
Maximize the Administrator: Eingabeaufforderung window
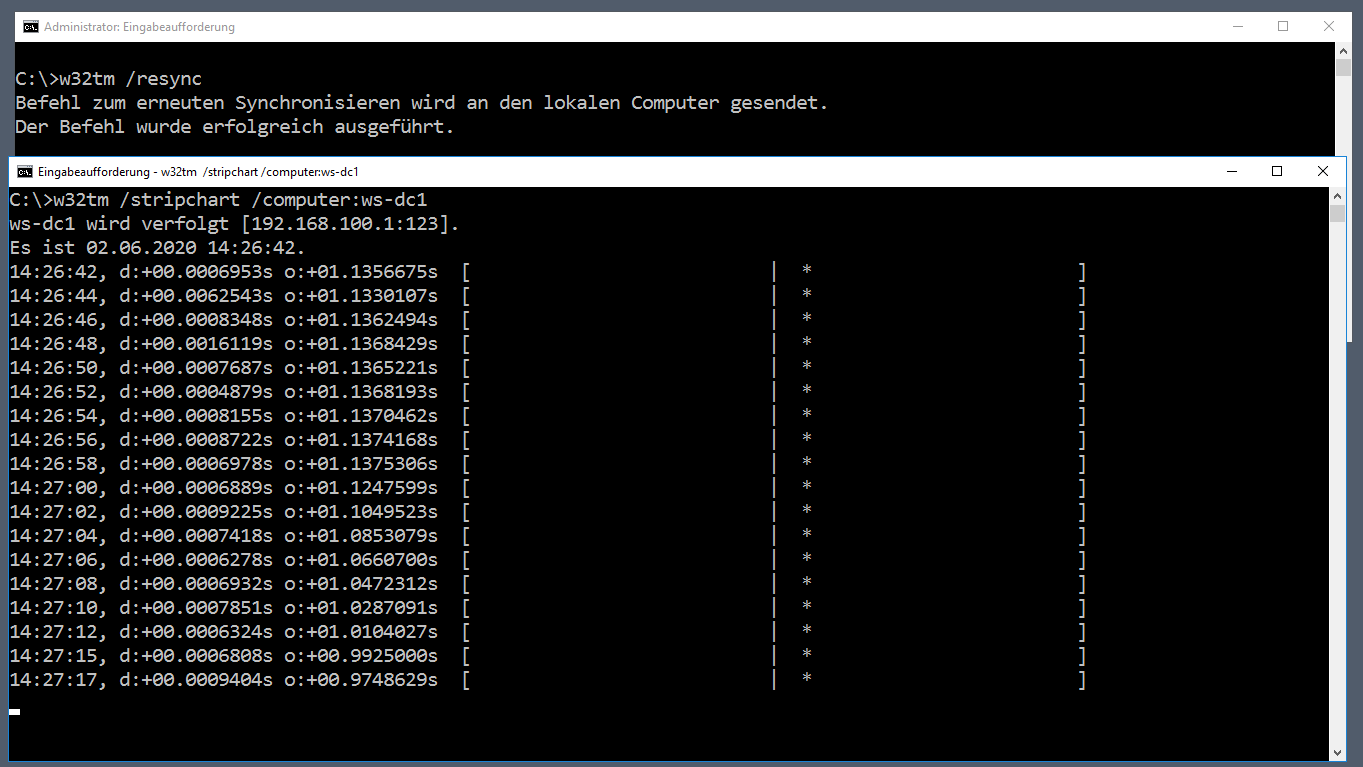point(1283,27)
